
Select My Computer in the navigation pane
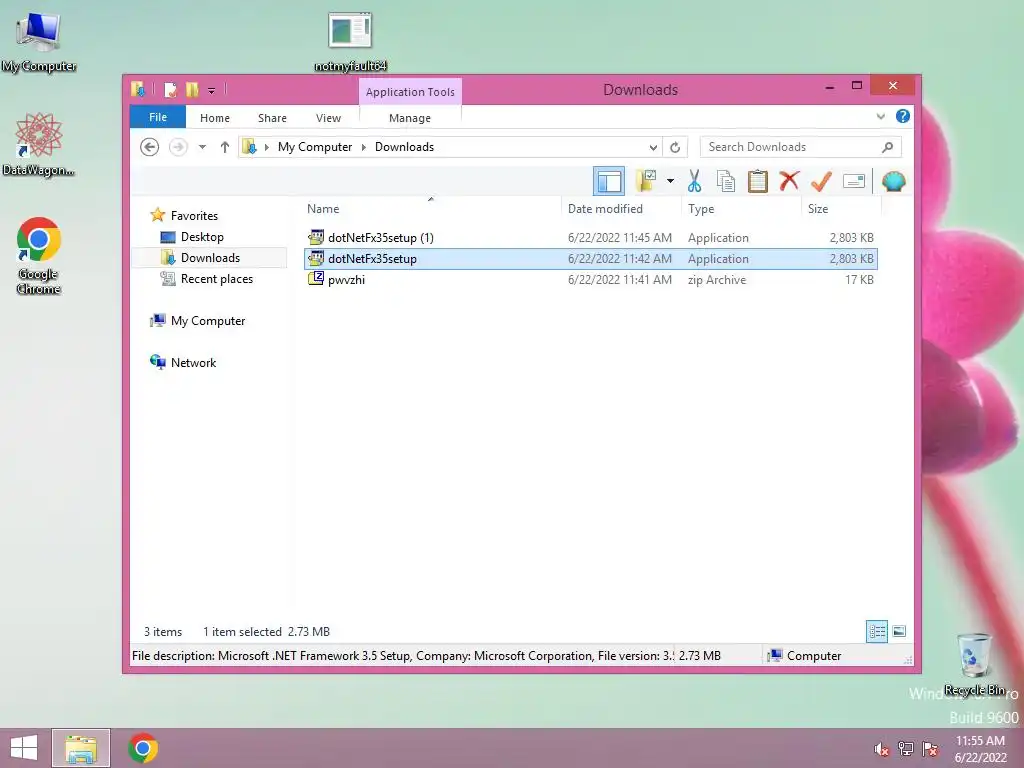click(x=208, y=321)
